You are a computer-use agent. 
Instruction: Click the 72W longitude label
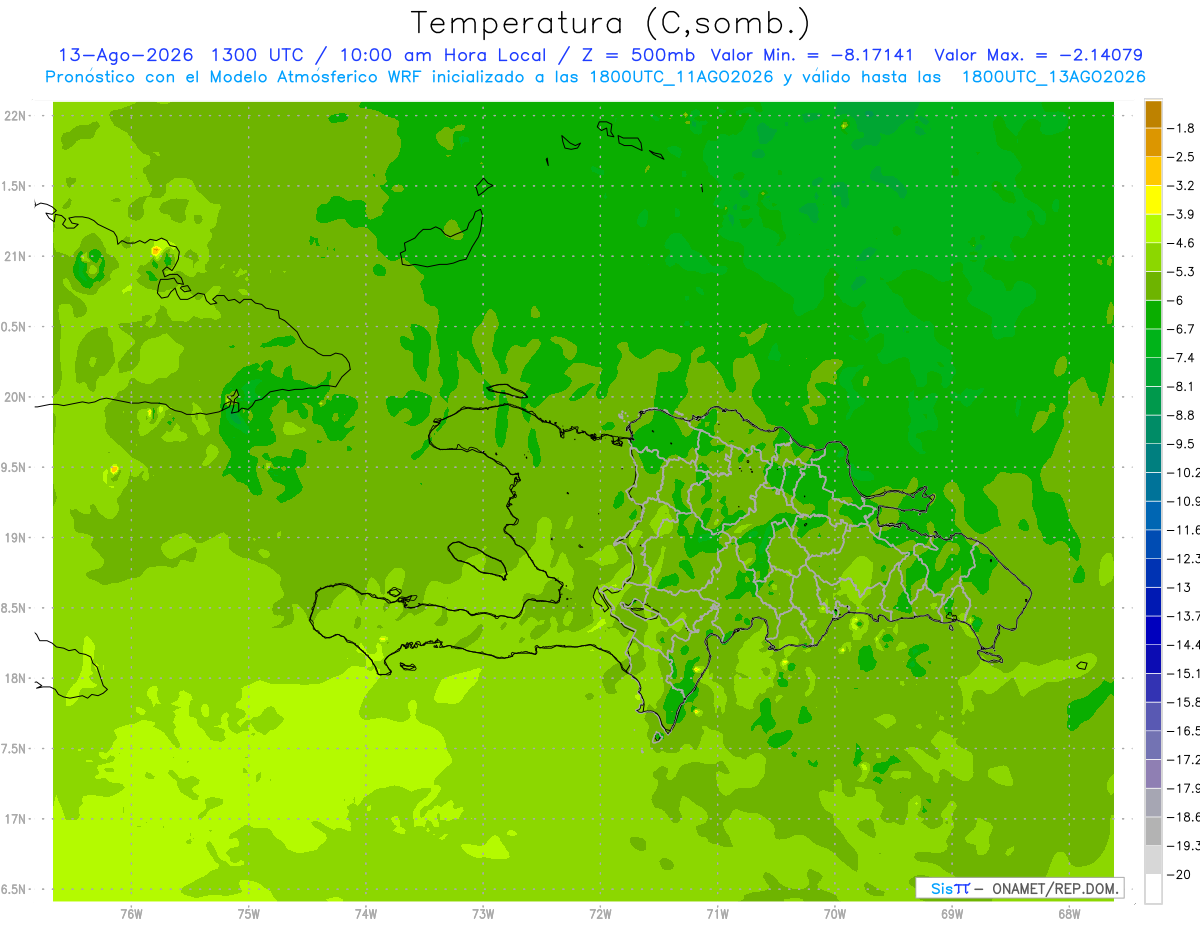coord(600,913)
